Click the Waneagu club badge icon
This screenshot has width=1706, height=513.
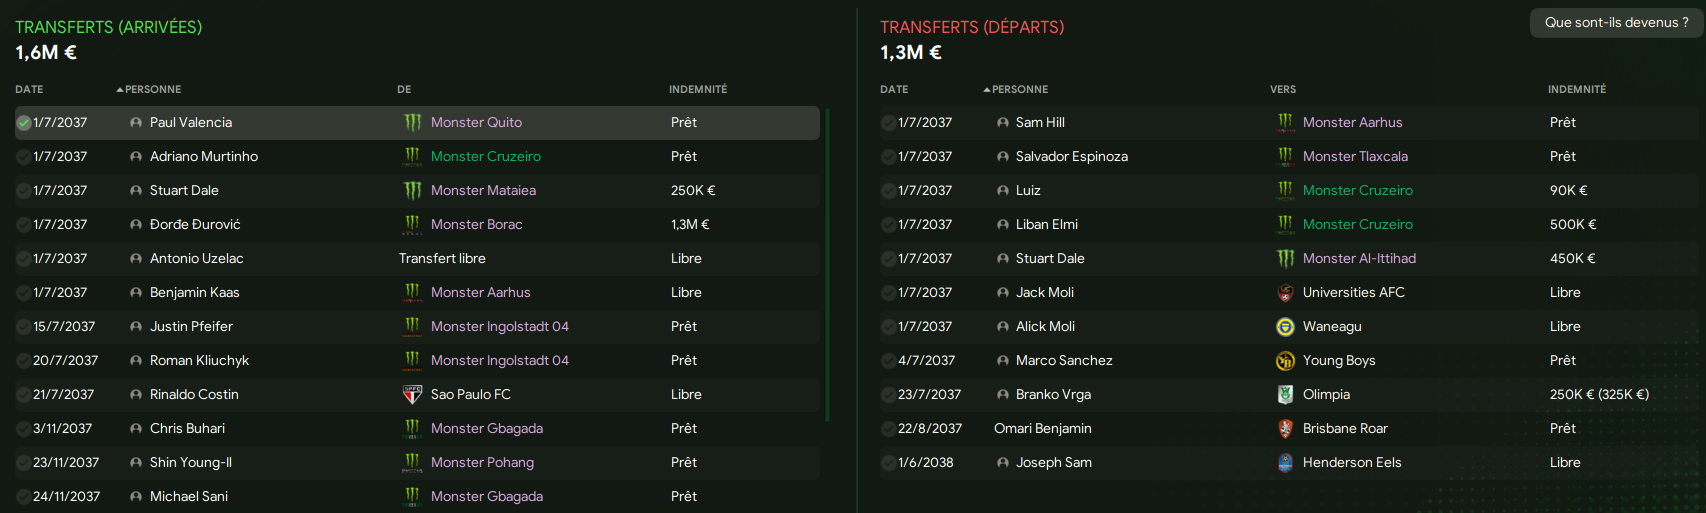(1285, 327)
